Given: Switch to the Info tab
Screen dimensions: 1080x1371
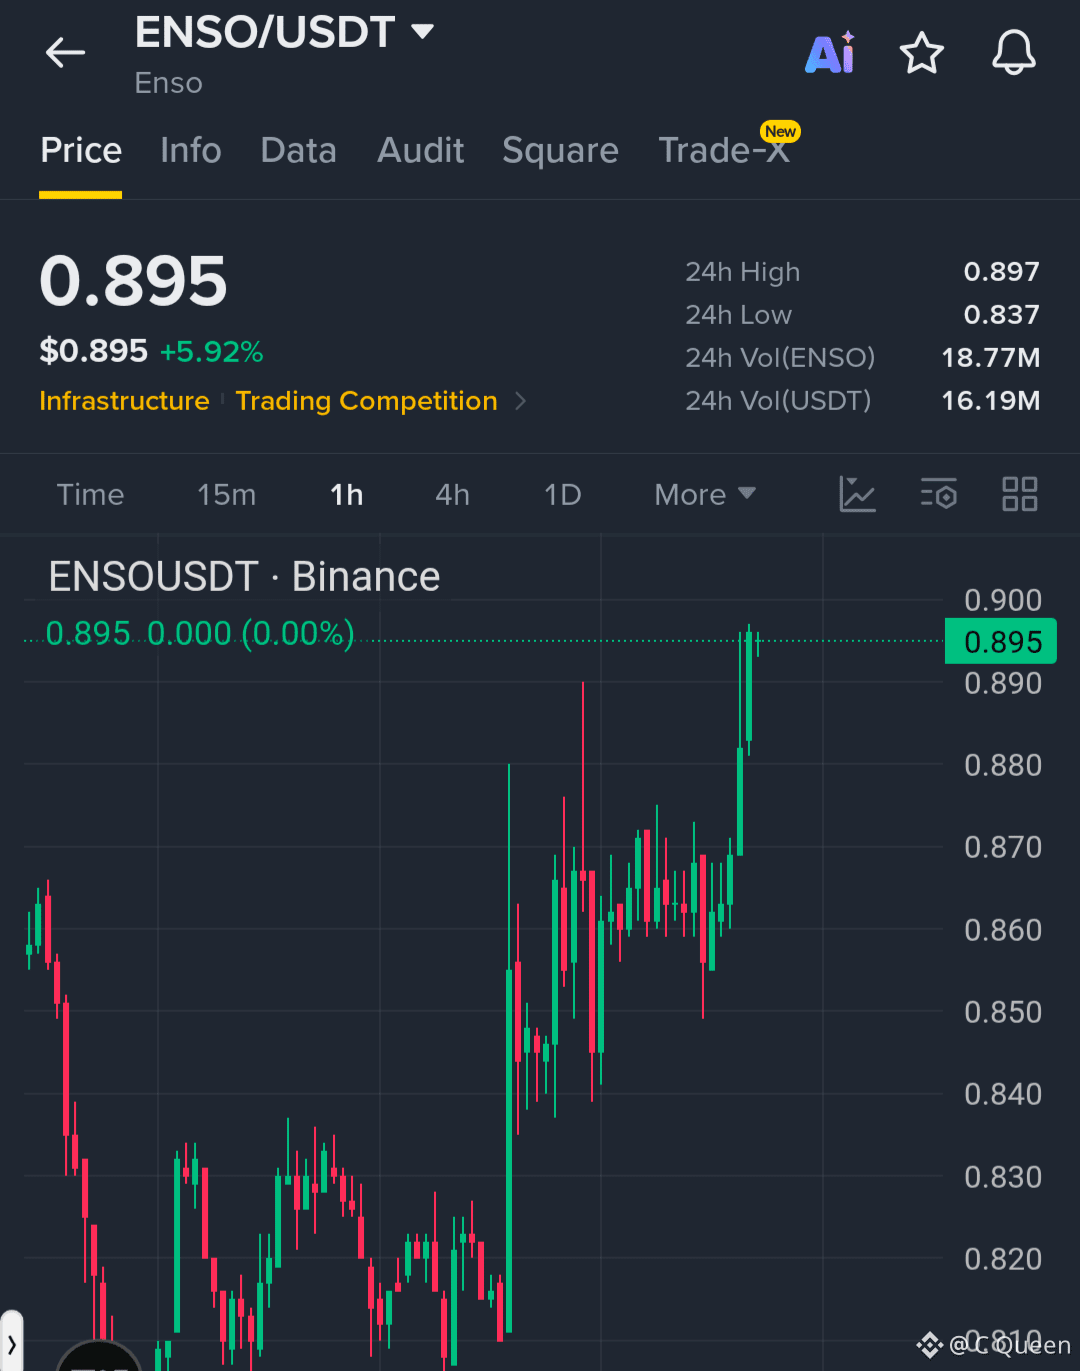Looking at the screenshot, I should (191, 150).
